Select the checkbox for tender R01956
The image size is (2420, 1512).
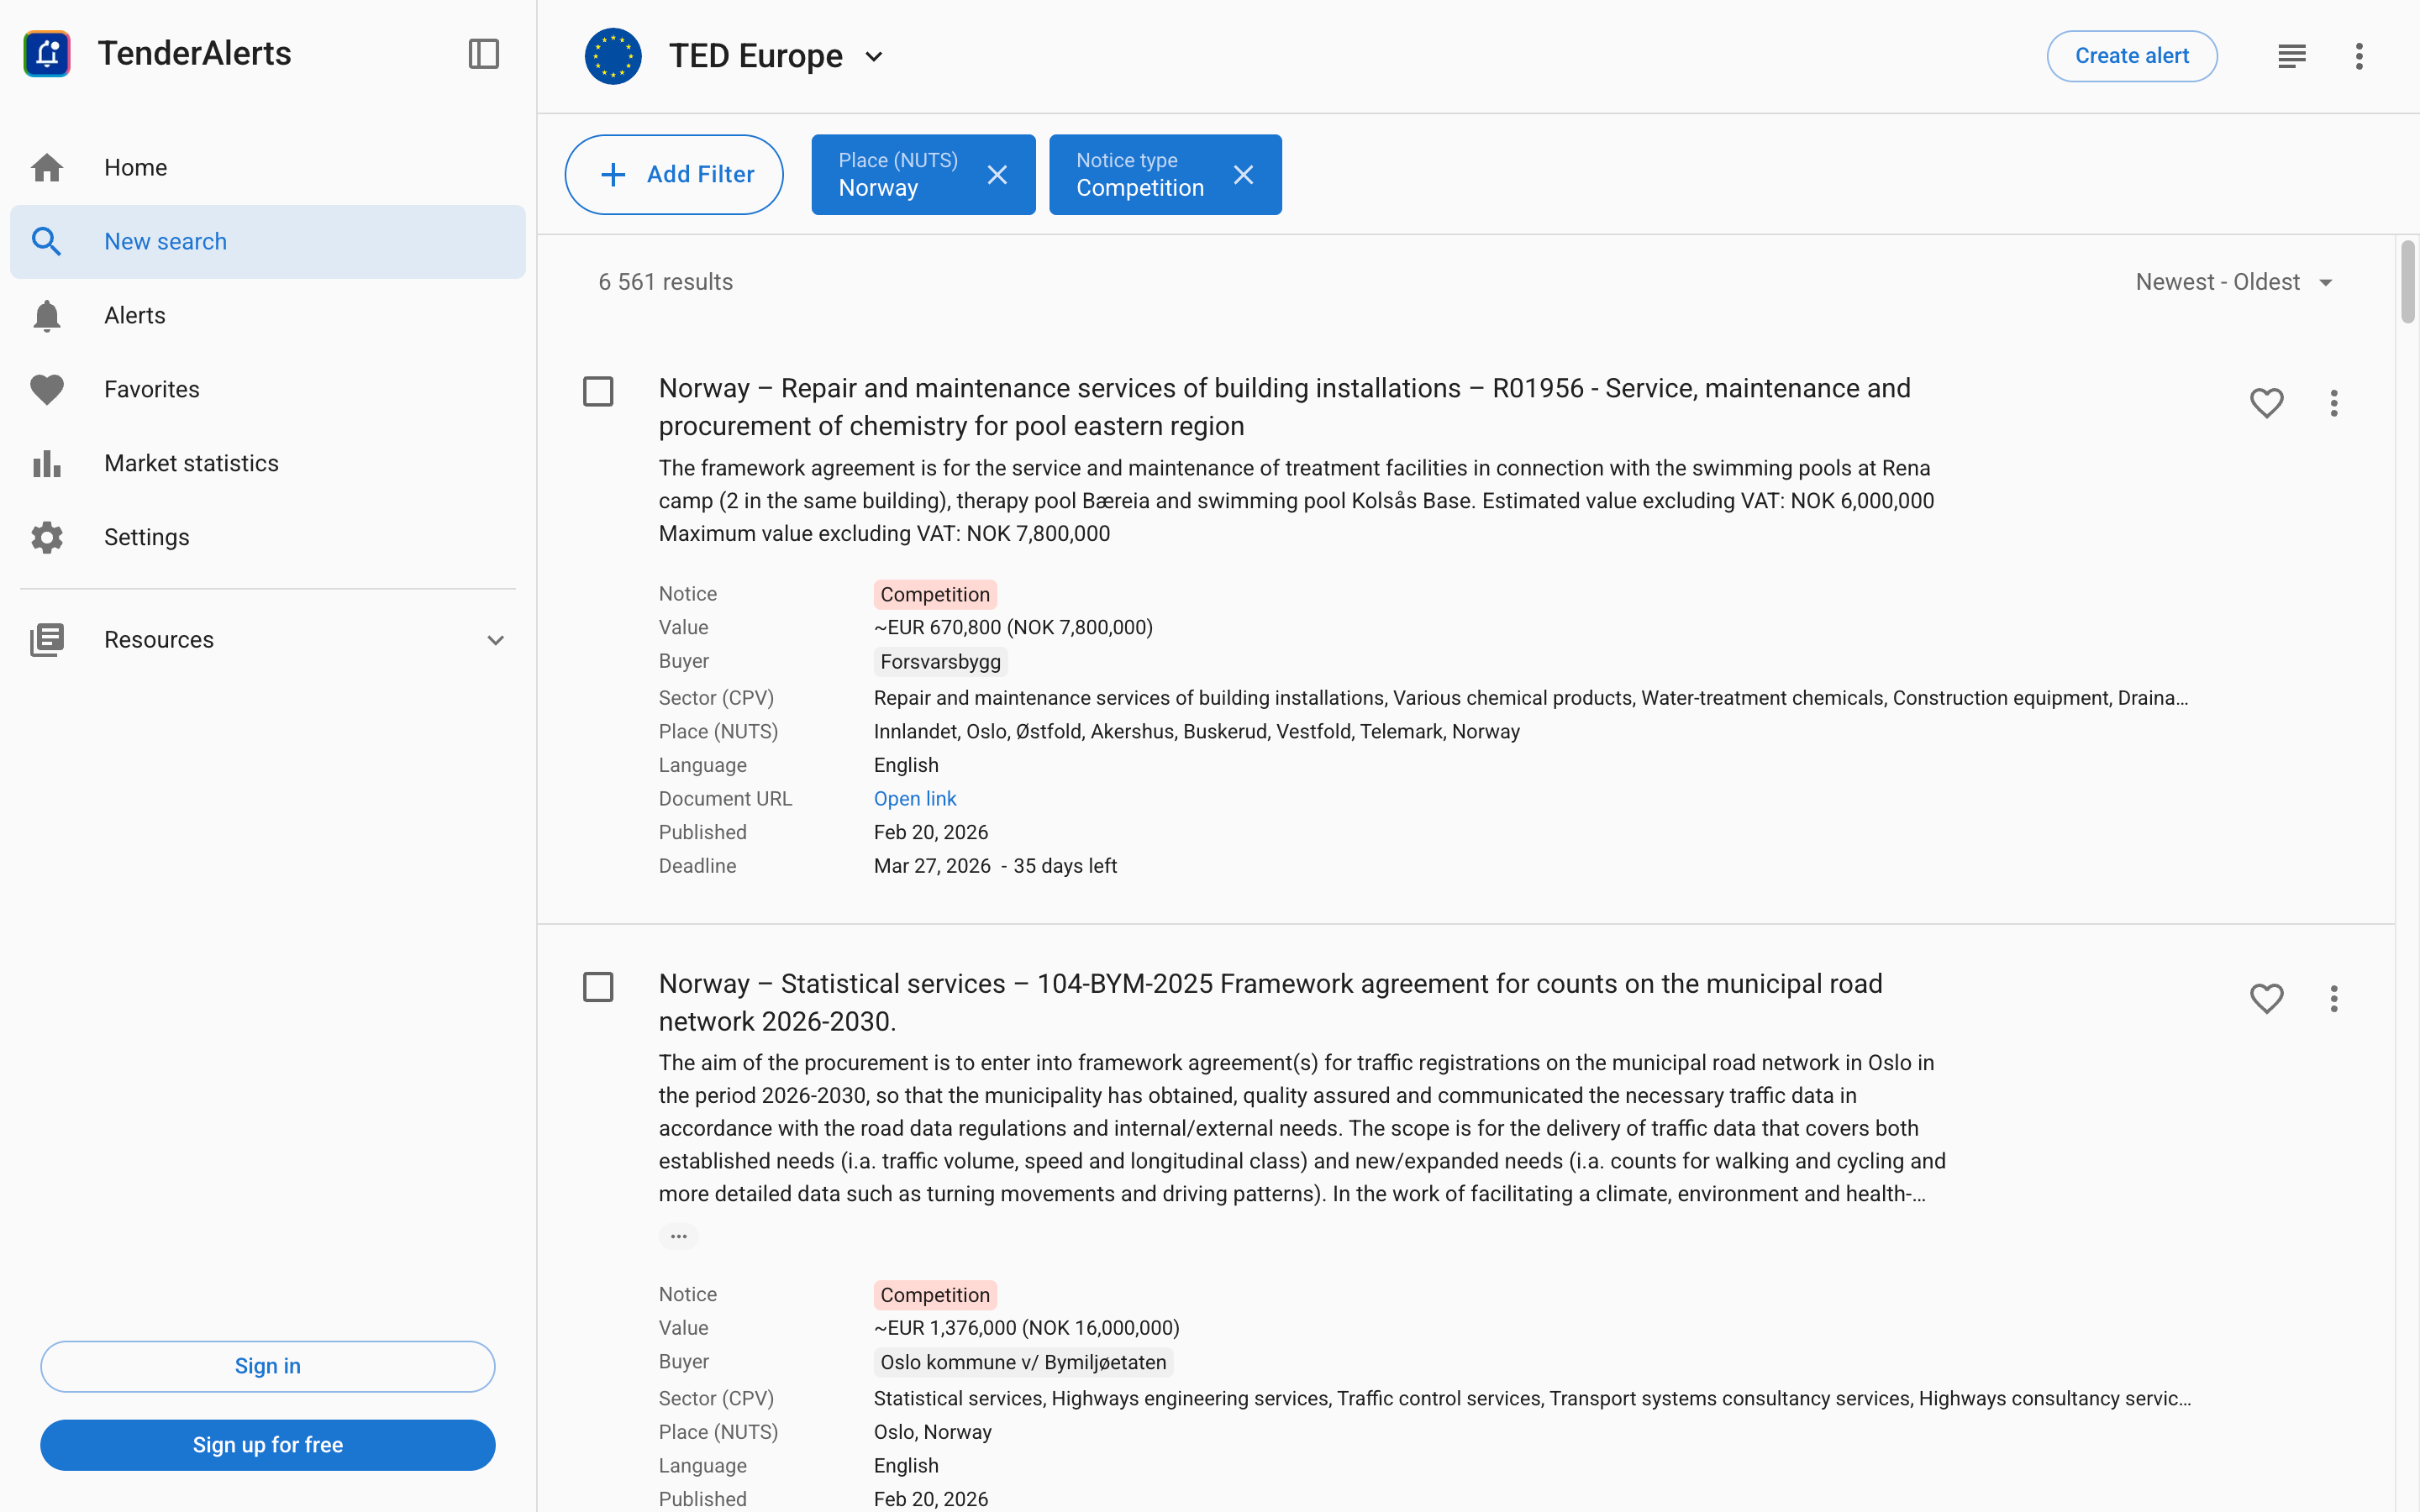598,391
